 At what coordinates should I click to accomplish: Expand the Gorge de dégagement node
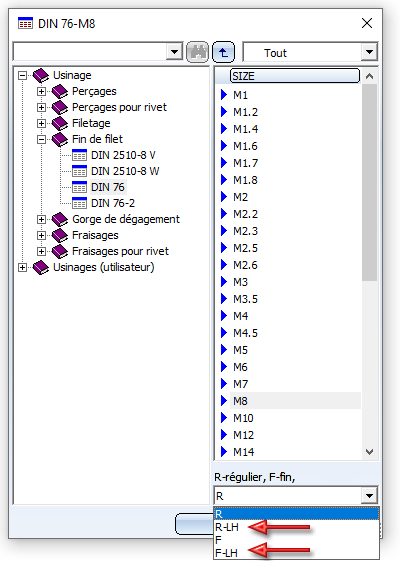(42, 219)
